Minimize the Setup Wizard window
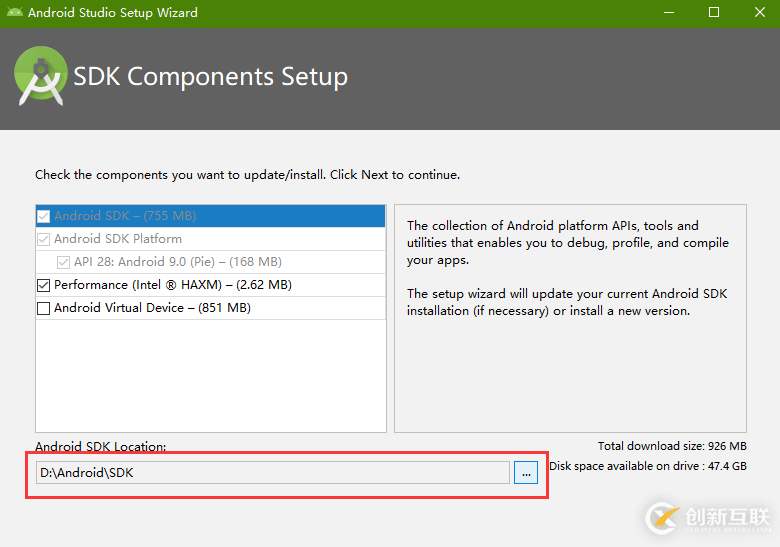 [x=669, y=12]
